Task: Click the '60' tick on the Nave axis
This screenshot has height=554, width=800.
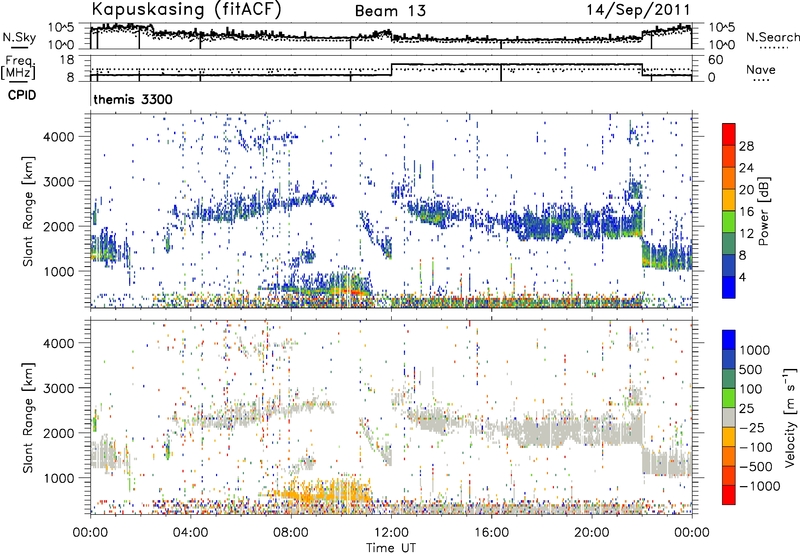Action: (x=716, y=60)
